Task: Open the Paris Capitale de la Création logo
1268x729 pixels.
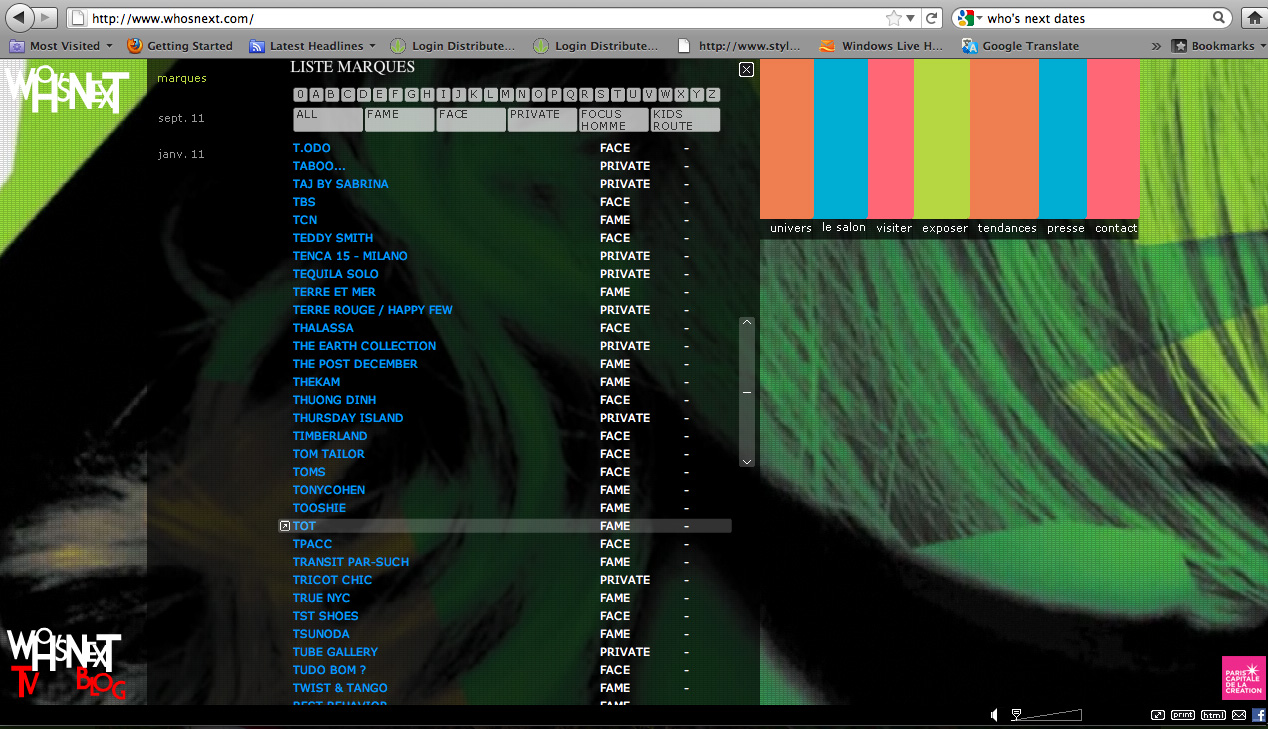Action: 1244,678
